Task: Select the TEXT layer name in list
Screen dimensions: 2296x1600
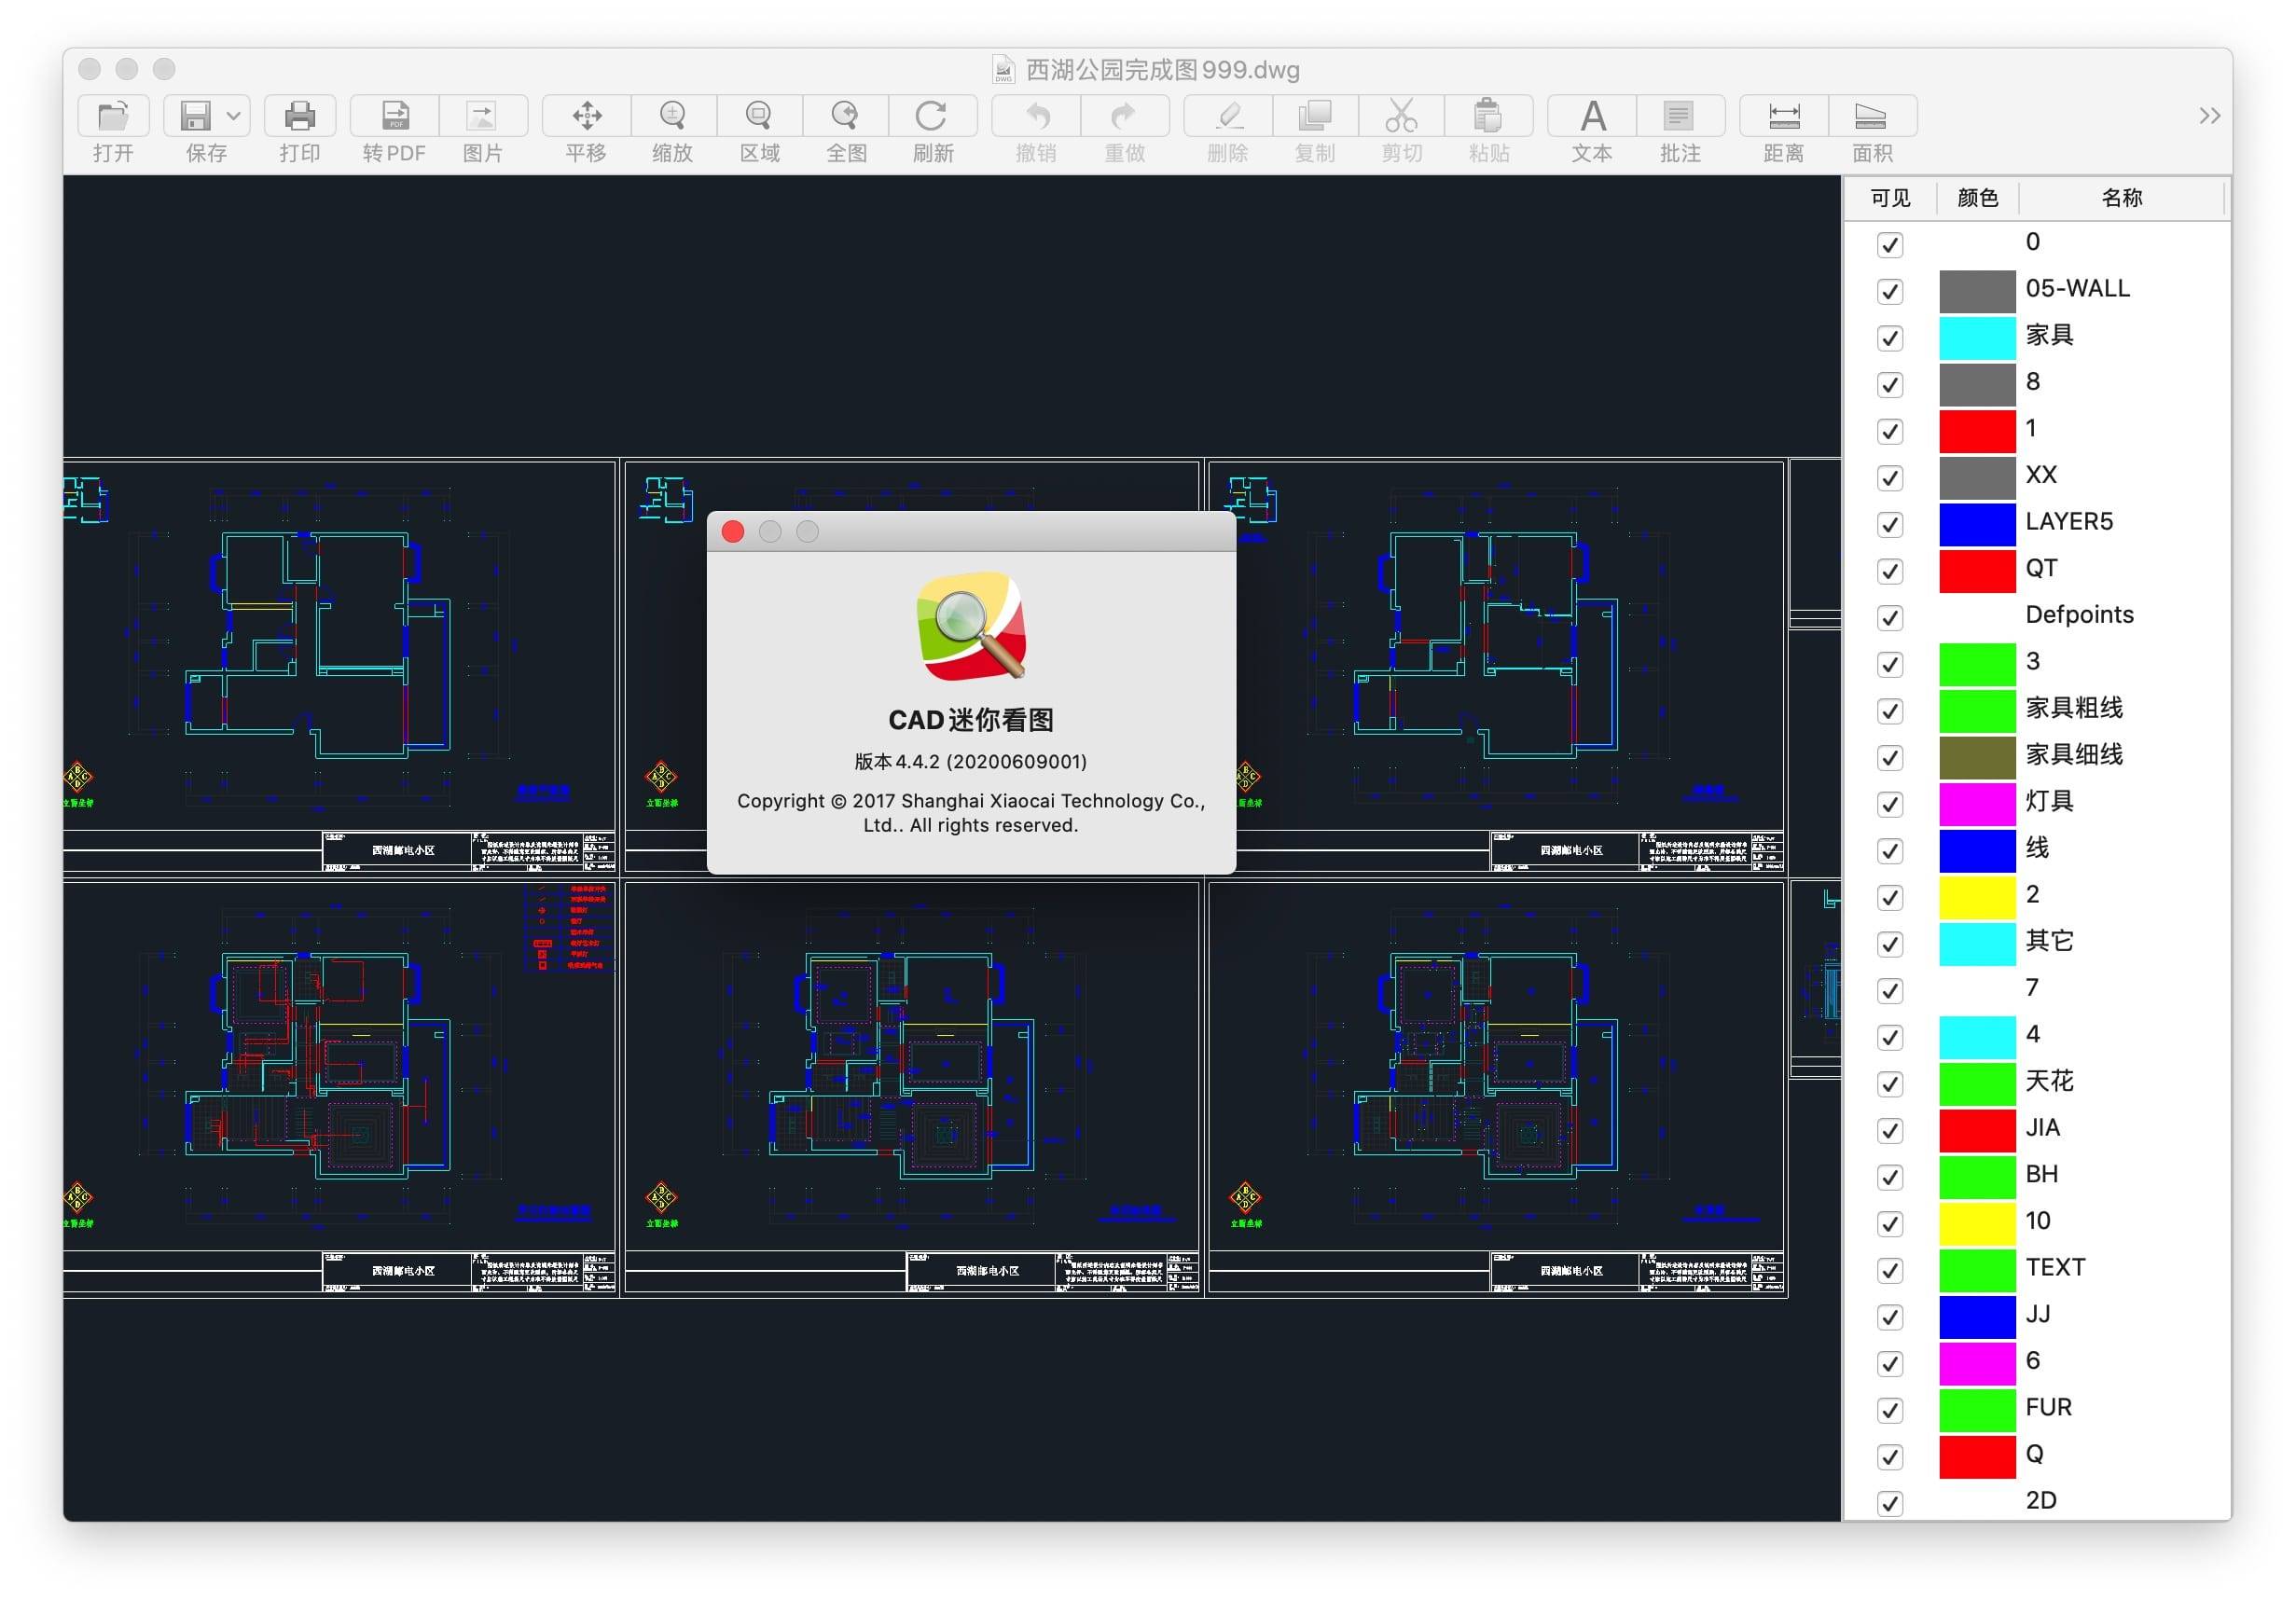Action: [2054, 1268]
